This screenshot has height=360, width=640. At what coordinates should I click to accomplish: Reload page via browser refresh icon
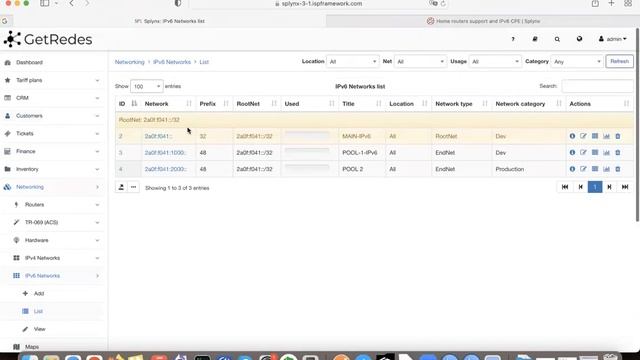[443, 4]
